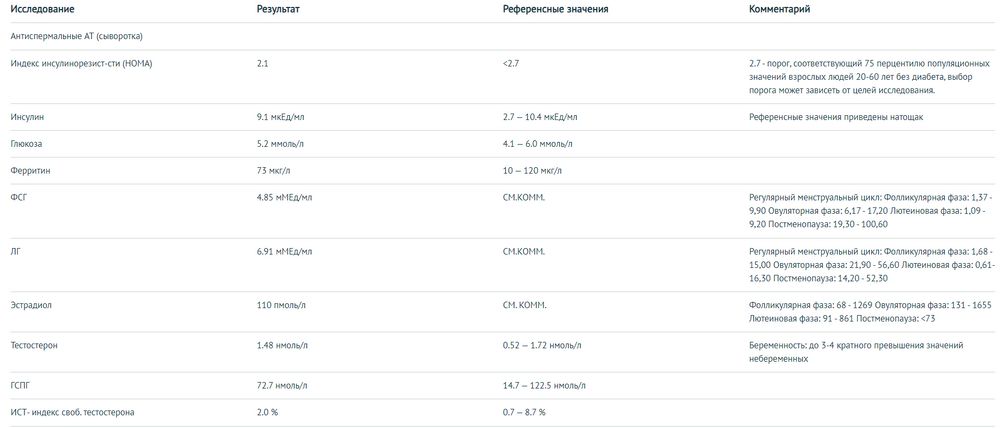The height and width of the screenshot is (428, 1000).
Task: Click the Глюкоза result '5.2 ммоль/л'
Action: pos(280,144)
